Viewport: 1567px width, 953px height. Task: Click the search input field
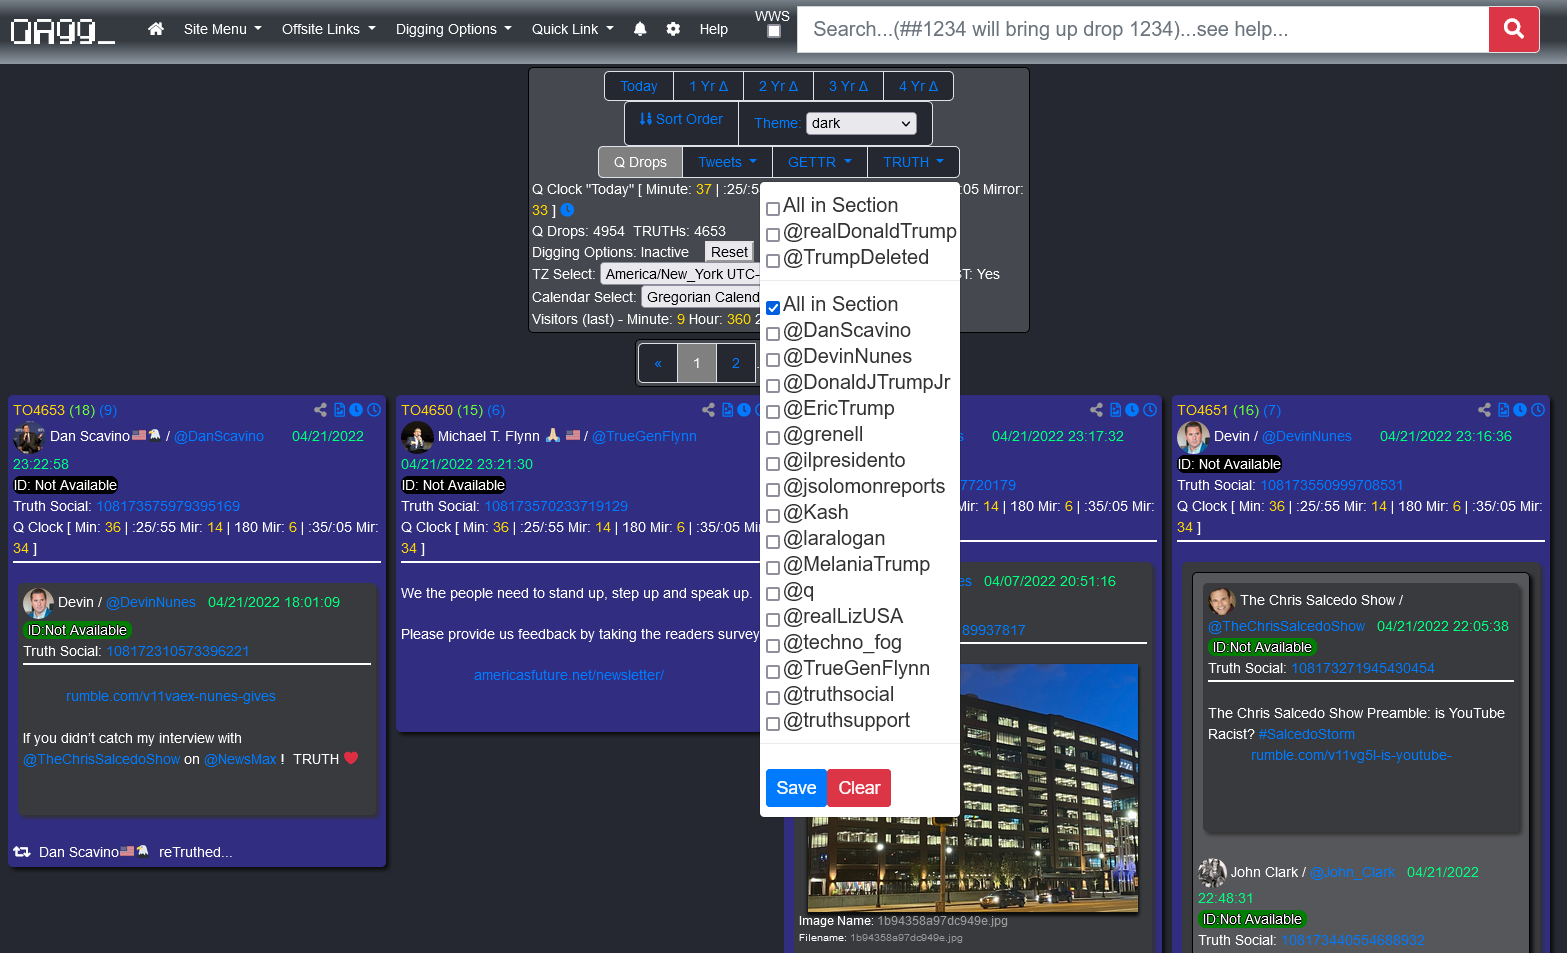pos(1143,29)
